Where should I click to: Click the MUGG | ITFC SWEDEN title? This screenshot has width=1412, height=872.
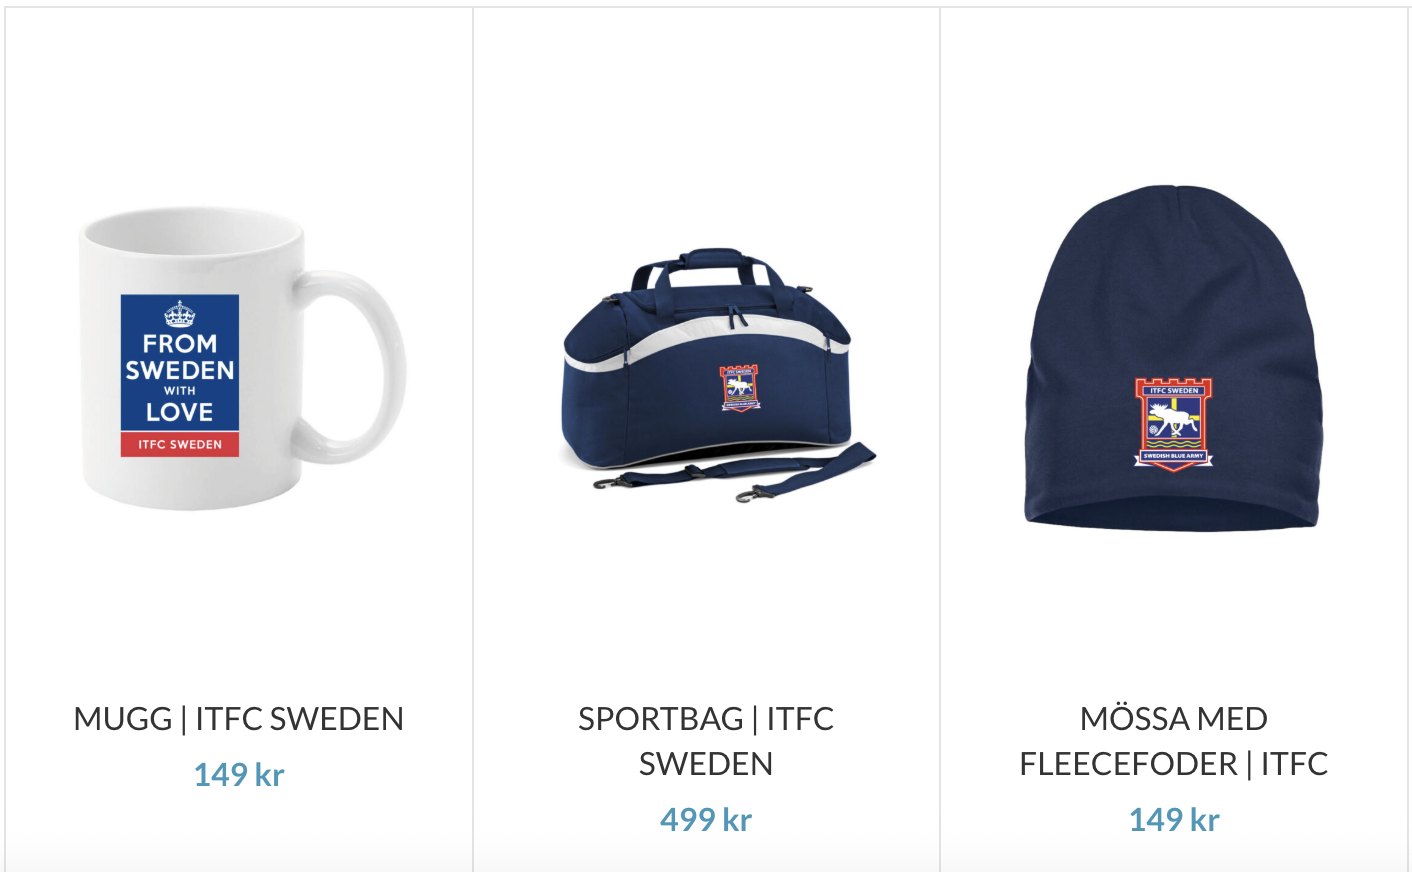[x=239, y=718]
